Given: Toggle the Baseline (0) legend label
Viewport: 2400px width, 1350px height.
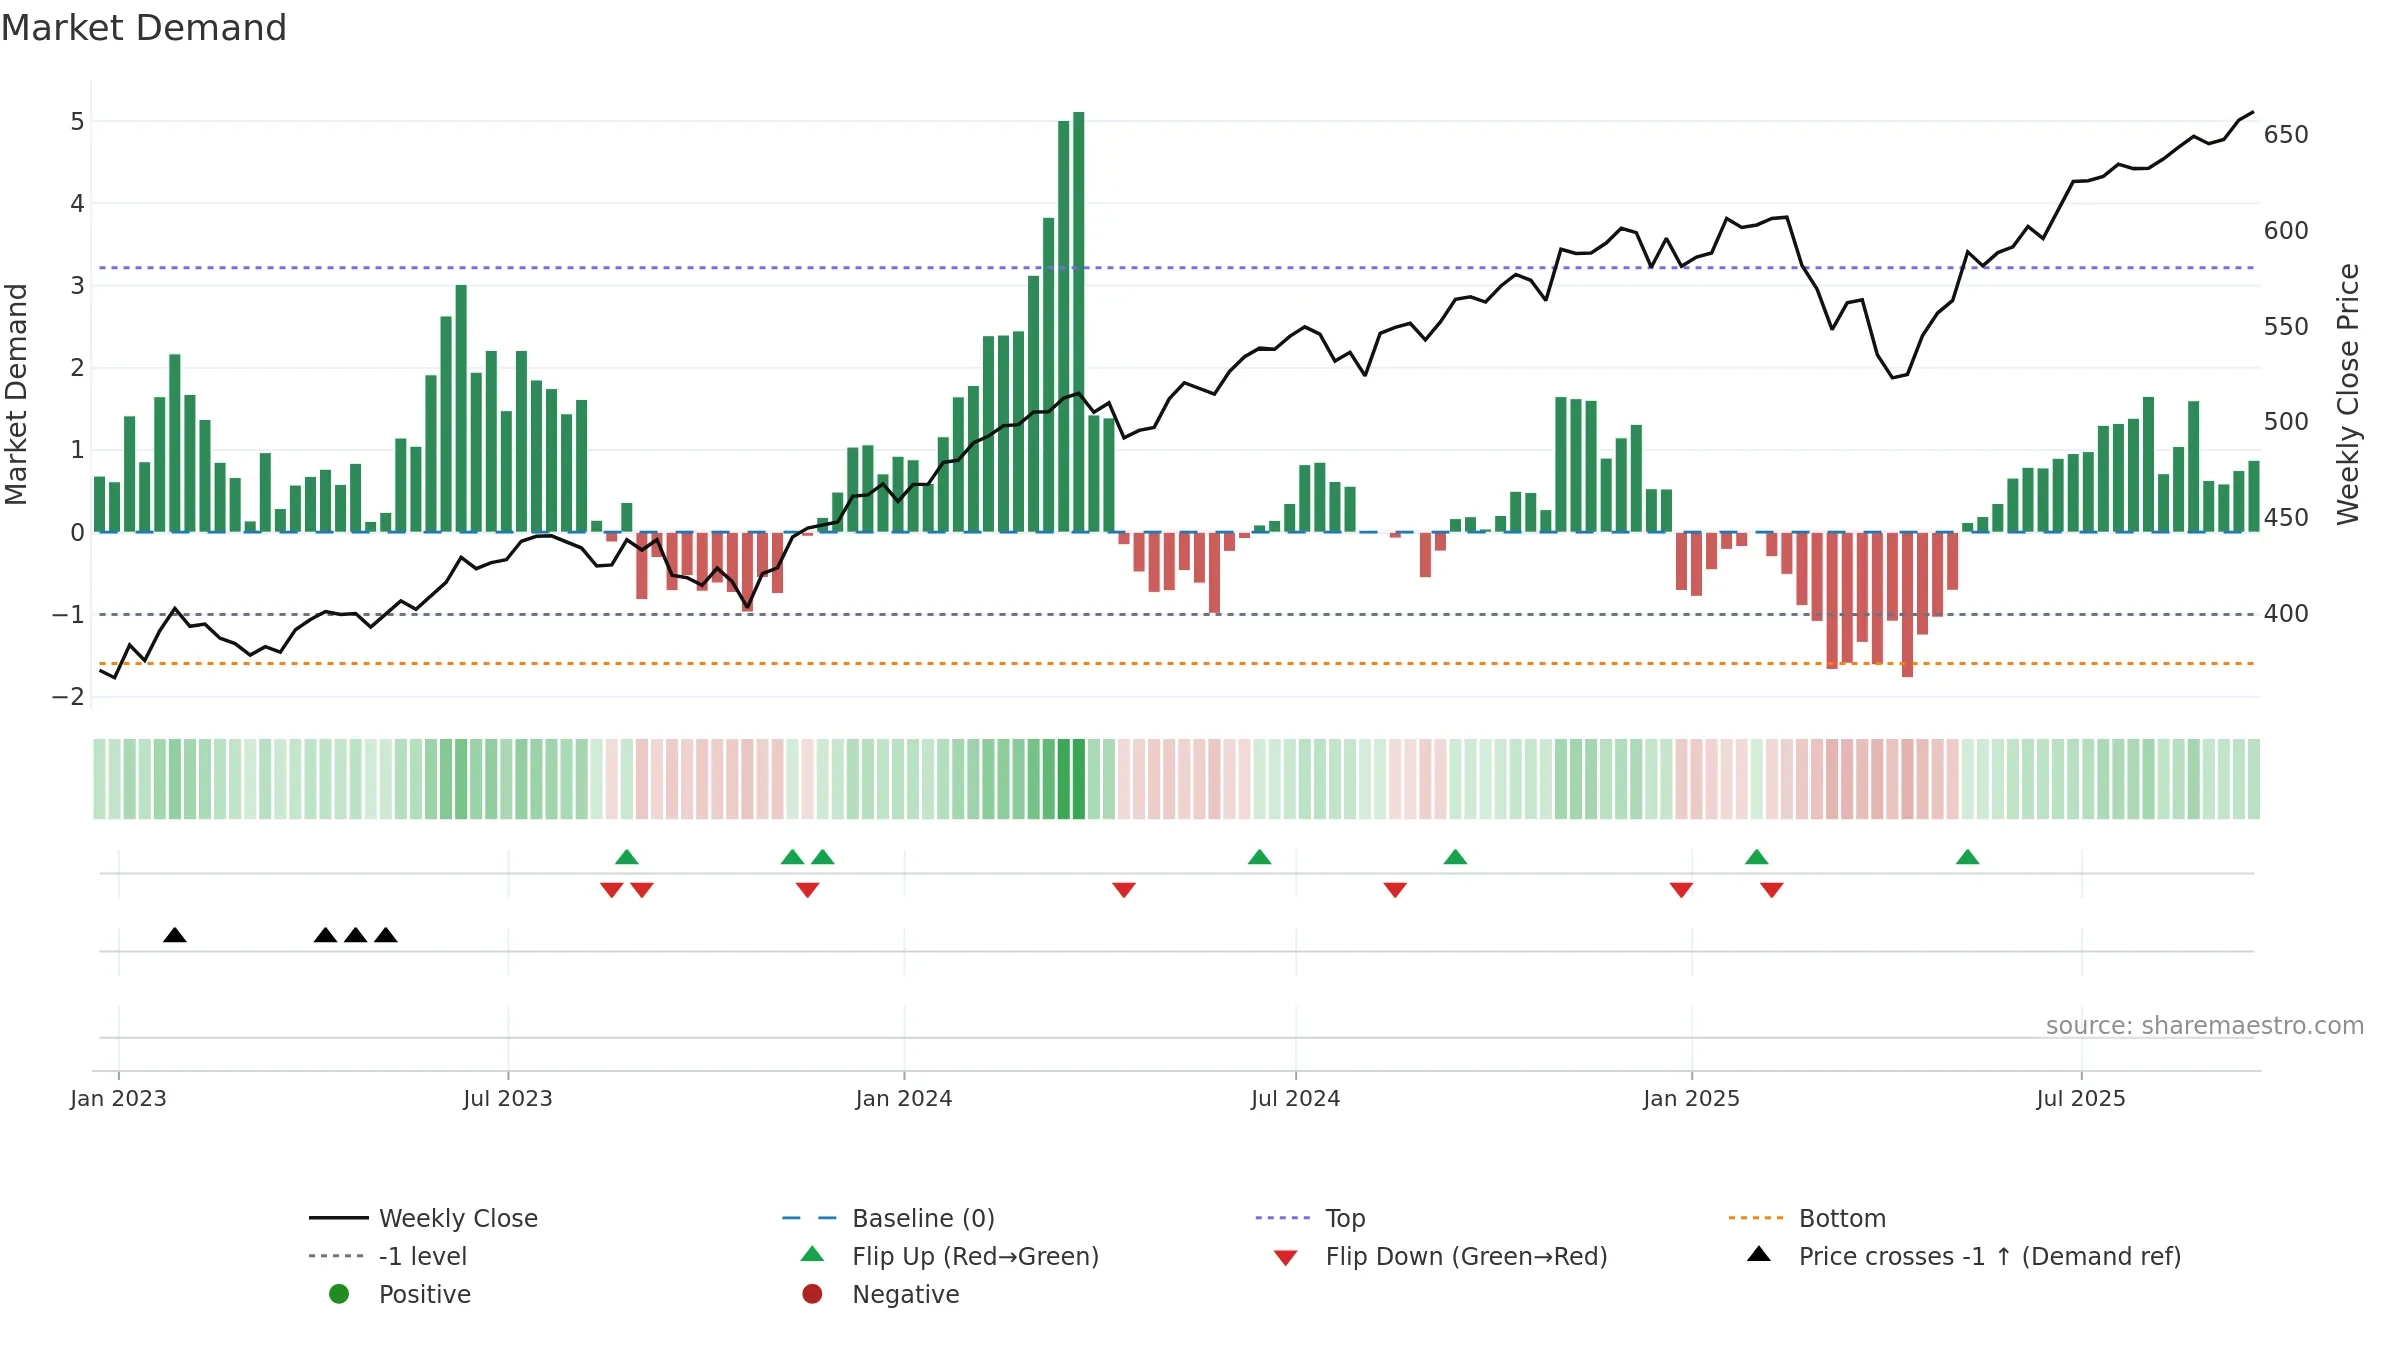Looking at the screenshot, I should [923, 1219].
